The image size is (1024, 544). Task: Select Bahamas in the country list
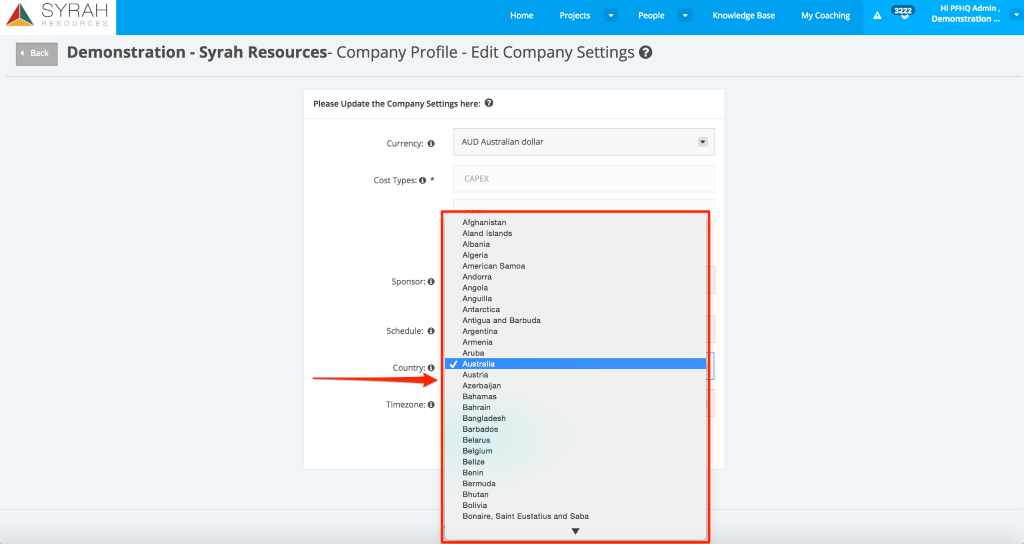(x=575, y=396)
